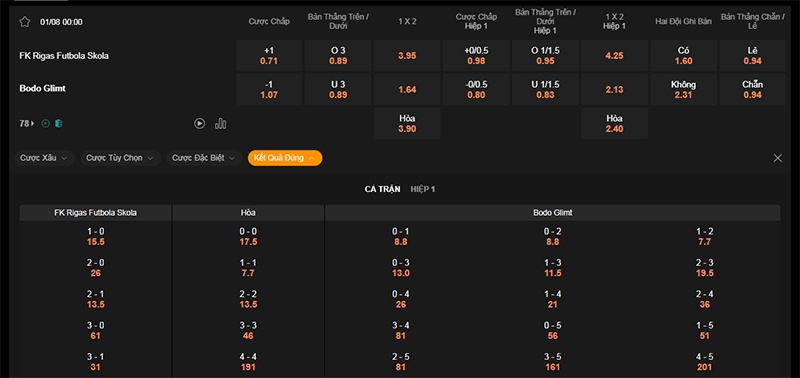This screenshot has height=378, width=800.
Task: Expand the Cược Đặc Biệt dropdown
Action: point(204,158)
